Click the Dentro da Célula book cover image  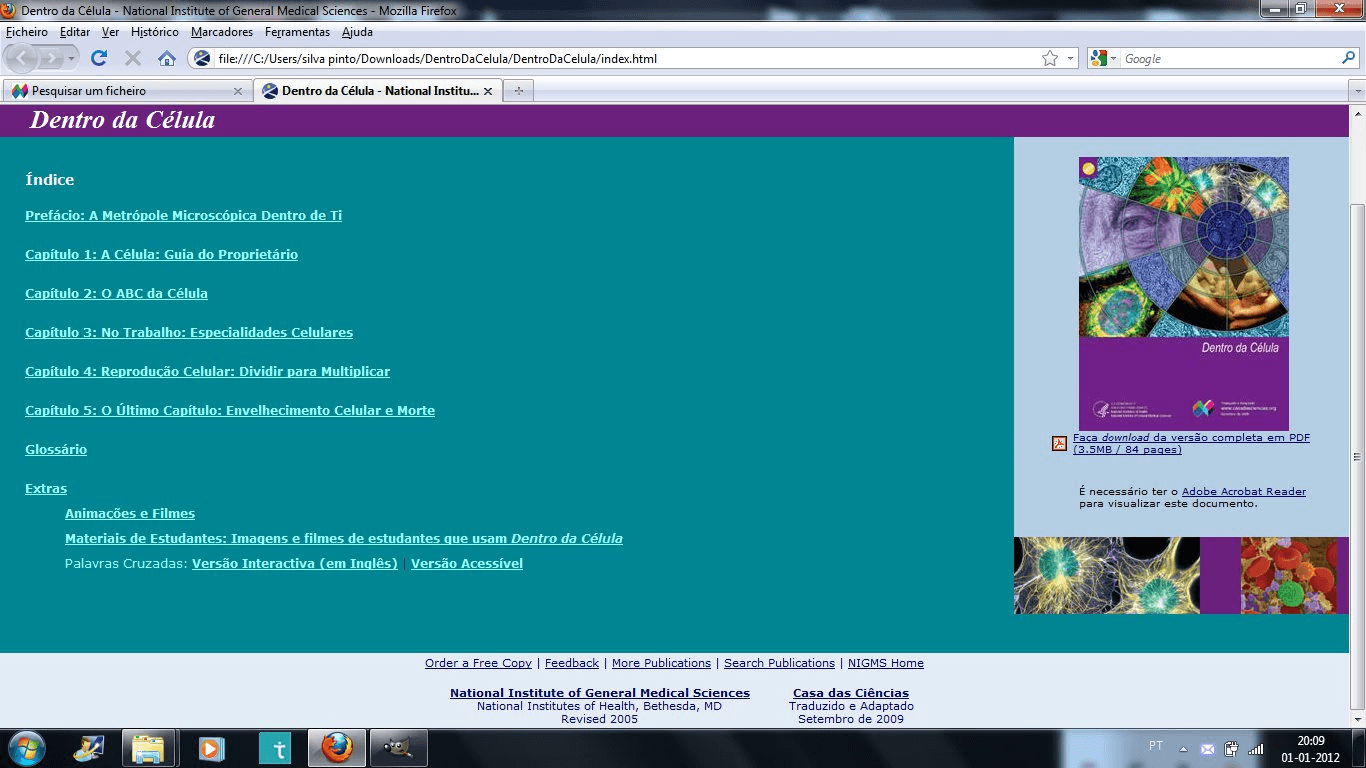[1184, 294]
